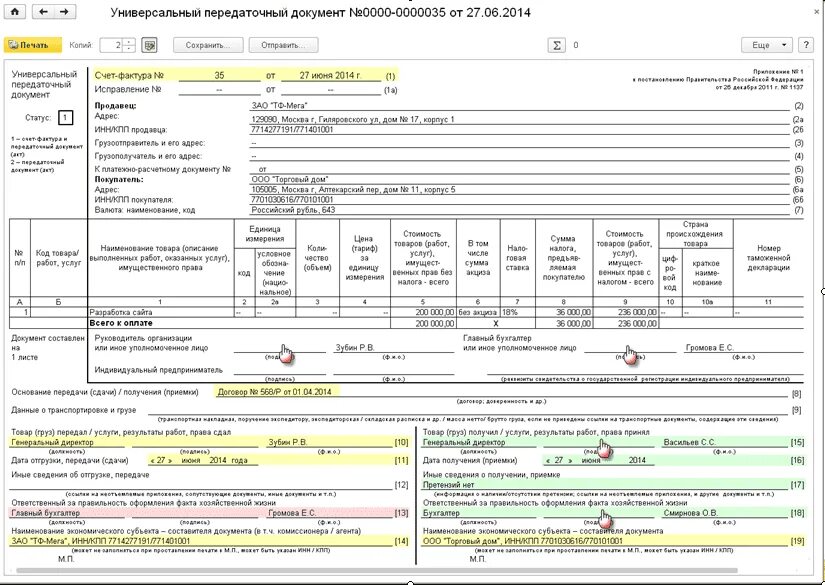
Task: Select seller ИНН/КПП 7714277191/771401001
Action: (x=292, y=129)
